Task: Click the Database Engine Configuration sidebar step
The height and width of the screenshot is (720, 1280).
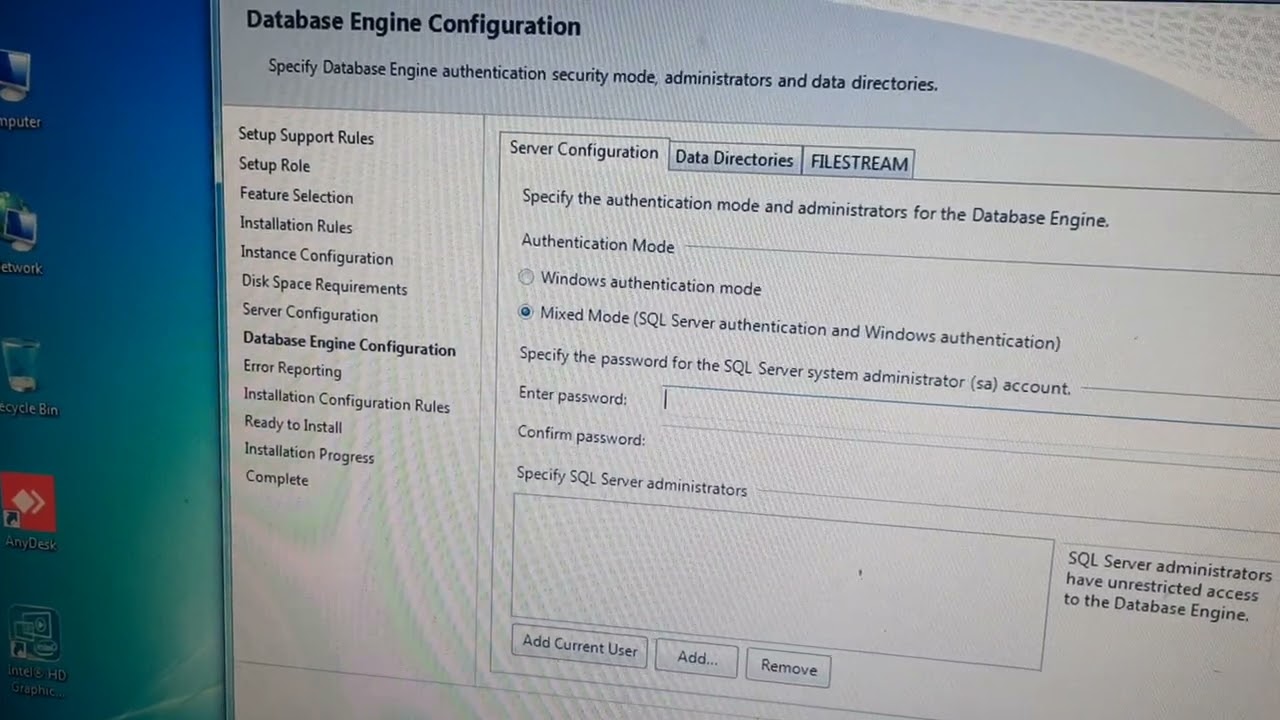Action: pos(349,345)
